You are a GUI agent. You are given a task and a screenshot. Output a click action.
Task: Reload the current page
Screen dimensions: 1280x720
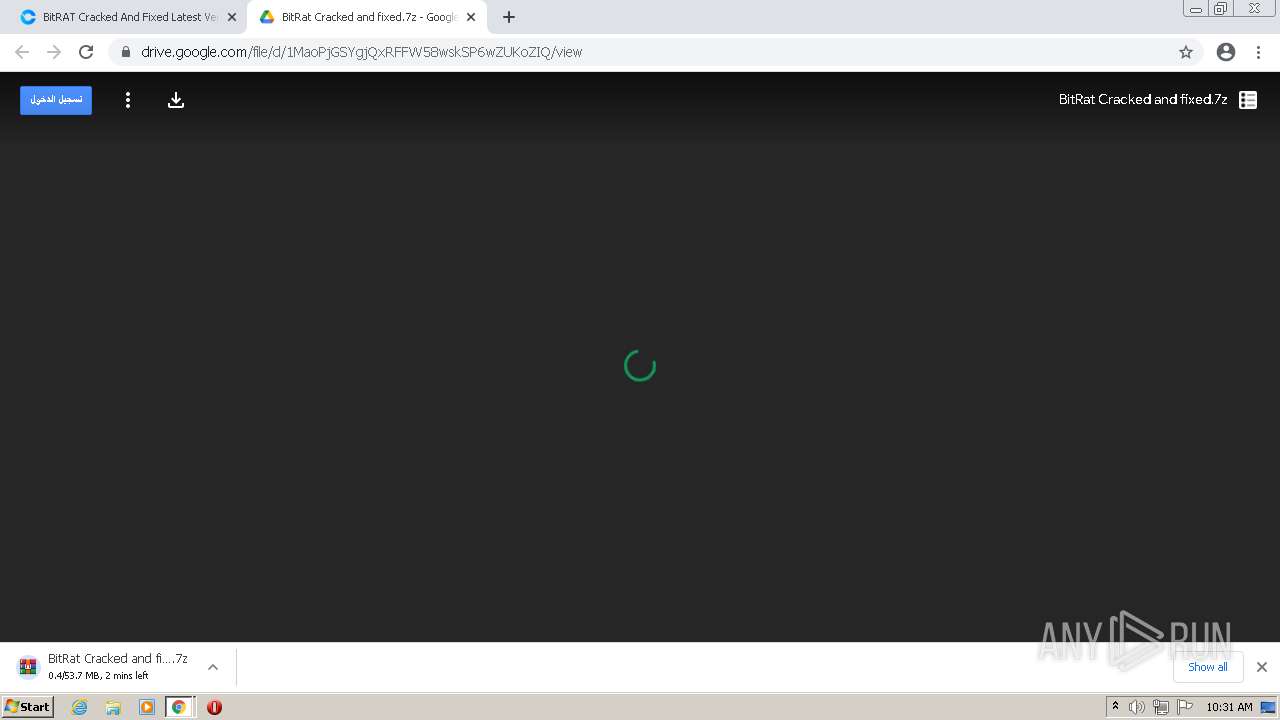(86, 52)
